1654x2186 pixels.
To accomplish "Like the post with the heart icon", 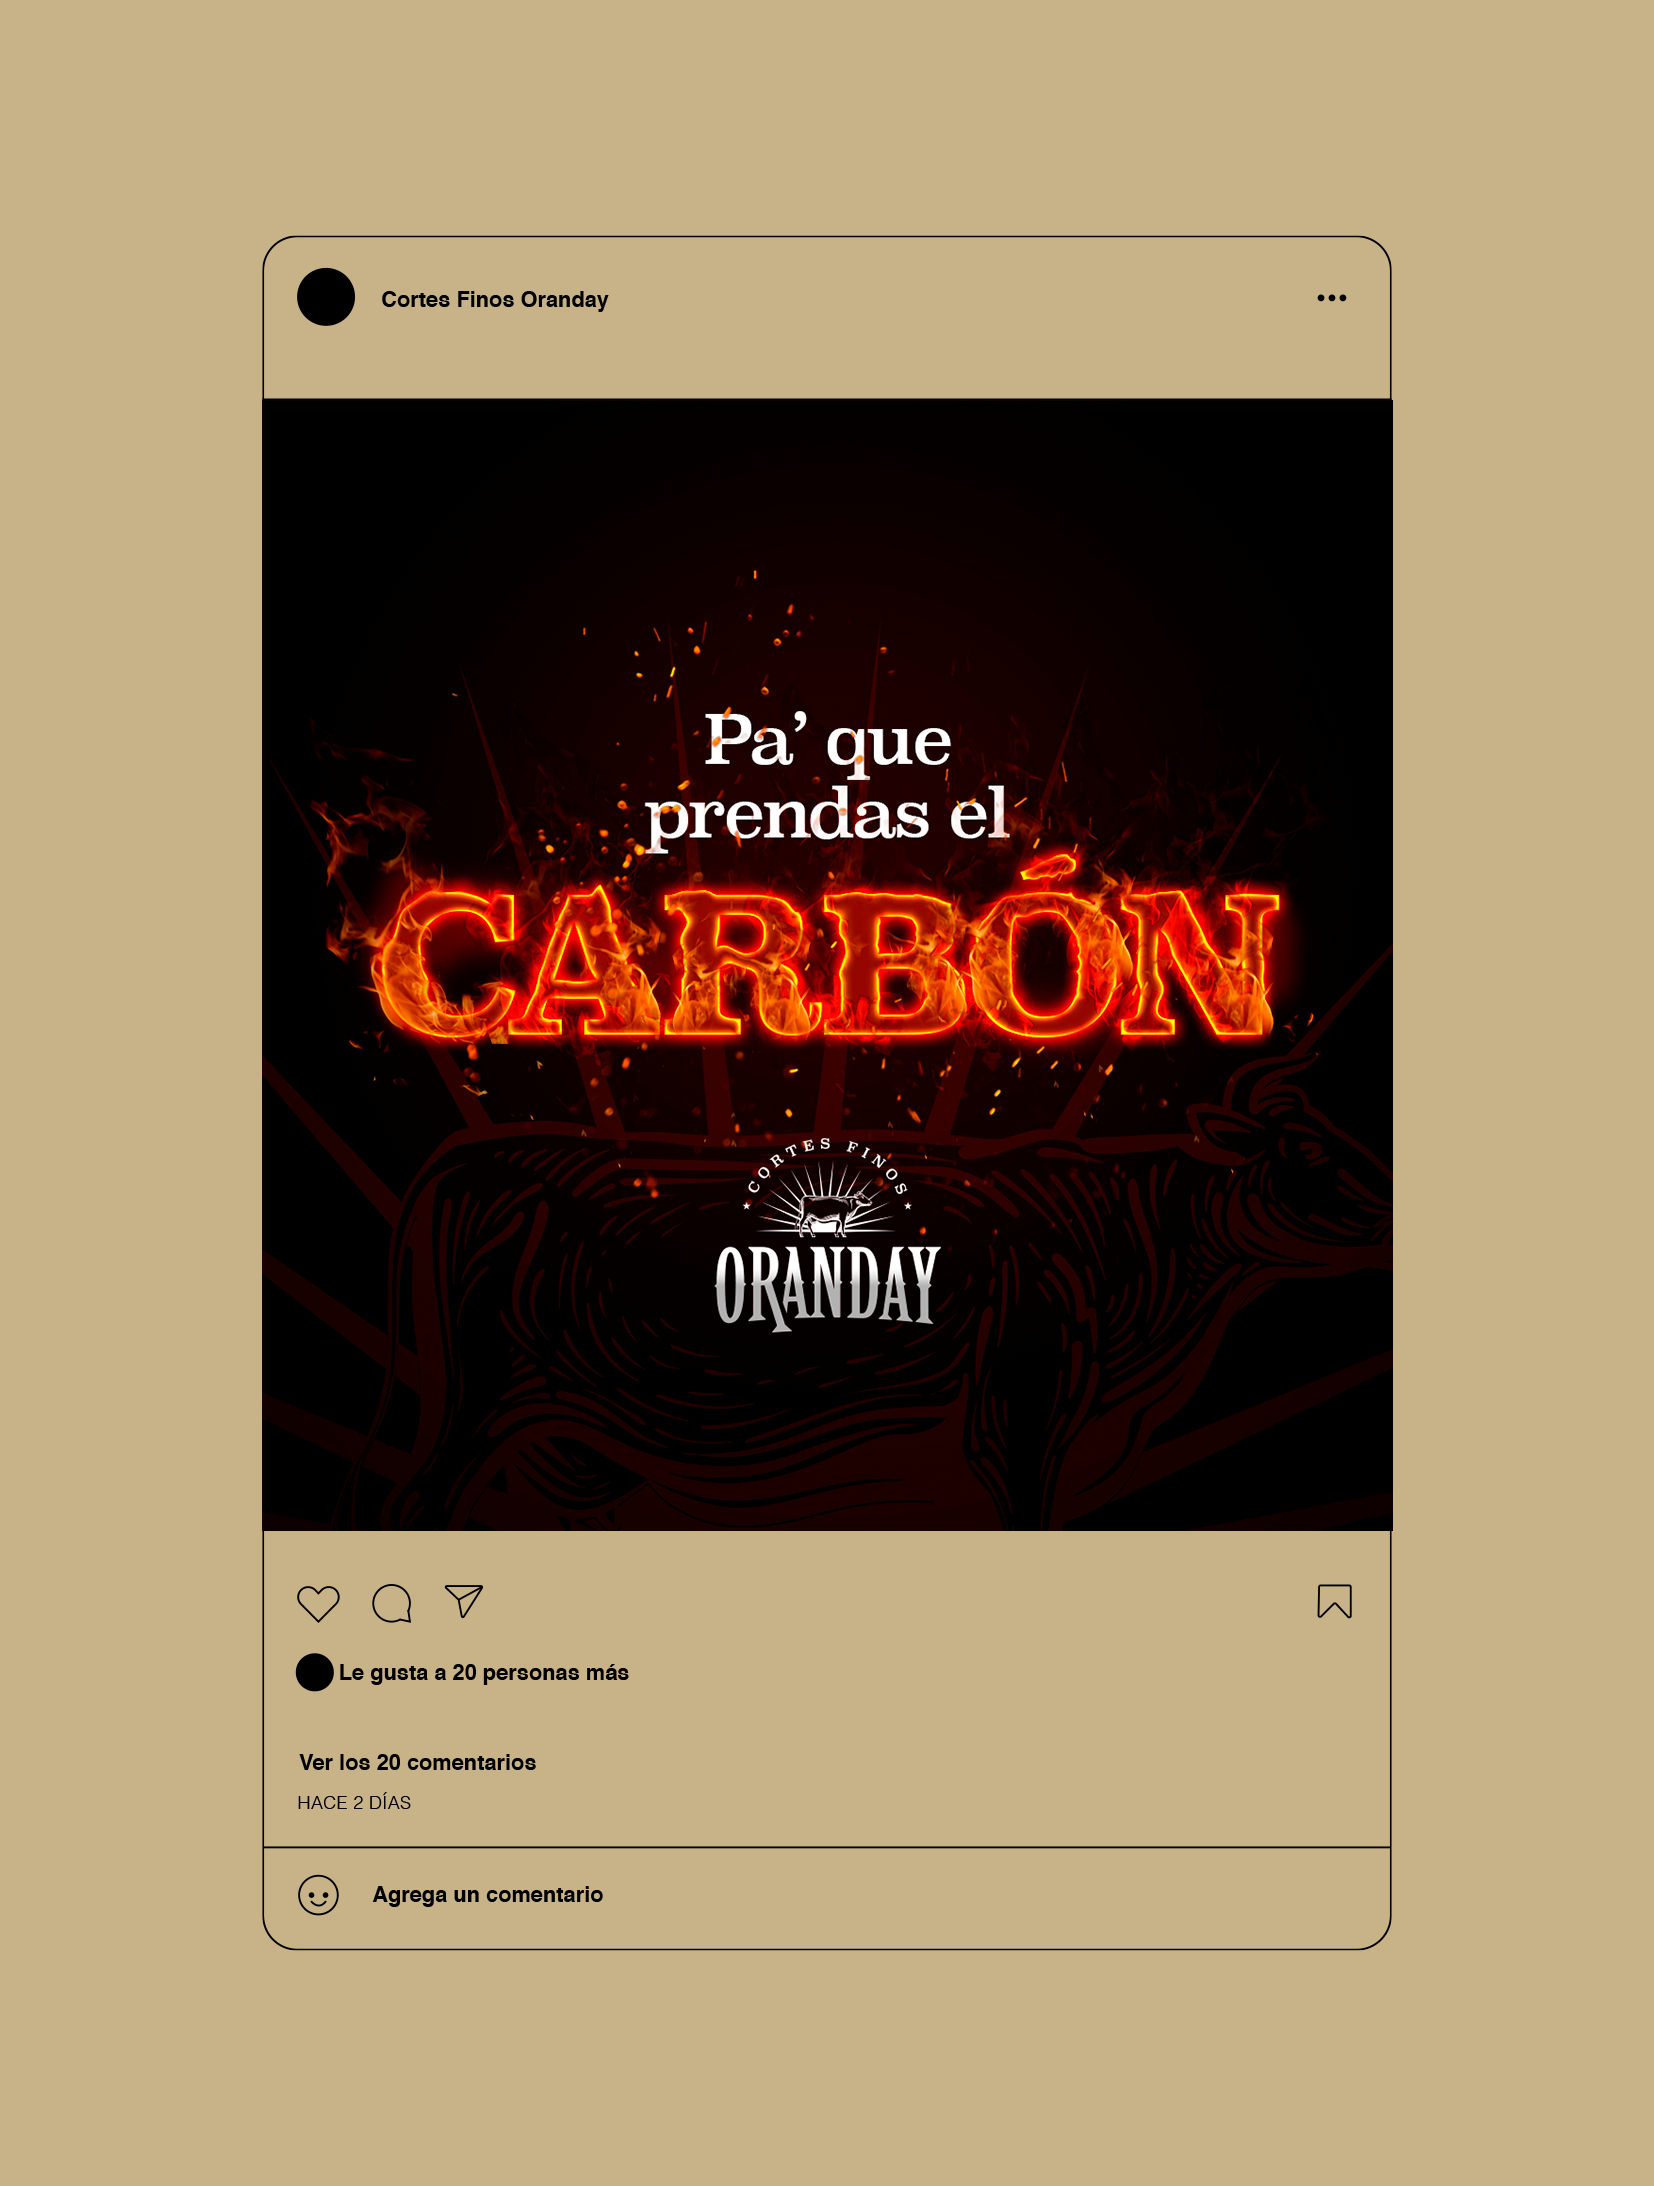I will pos(318,1603).
